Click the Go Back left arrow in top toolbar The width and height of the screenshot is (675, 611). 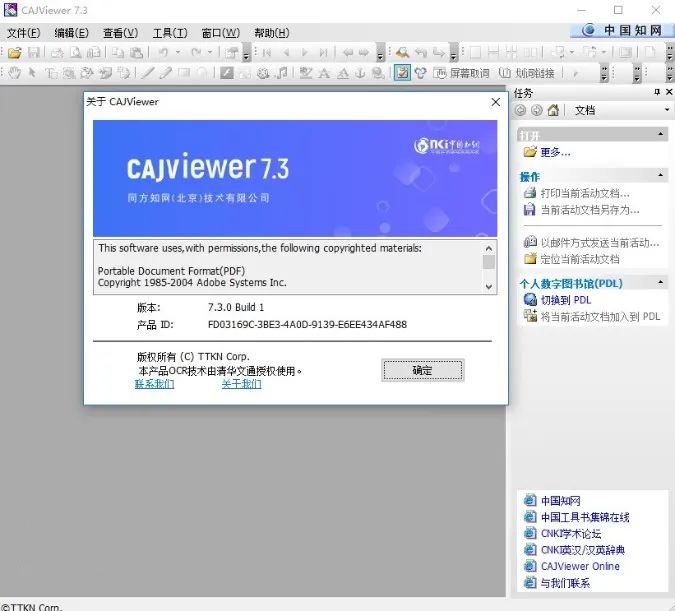click(x=348, y=53)
